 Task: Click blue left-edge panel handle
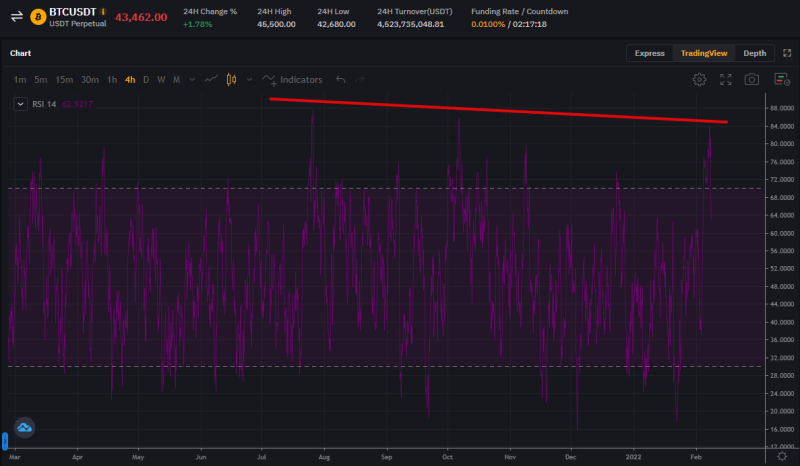point(5,441)
